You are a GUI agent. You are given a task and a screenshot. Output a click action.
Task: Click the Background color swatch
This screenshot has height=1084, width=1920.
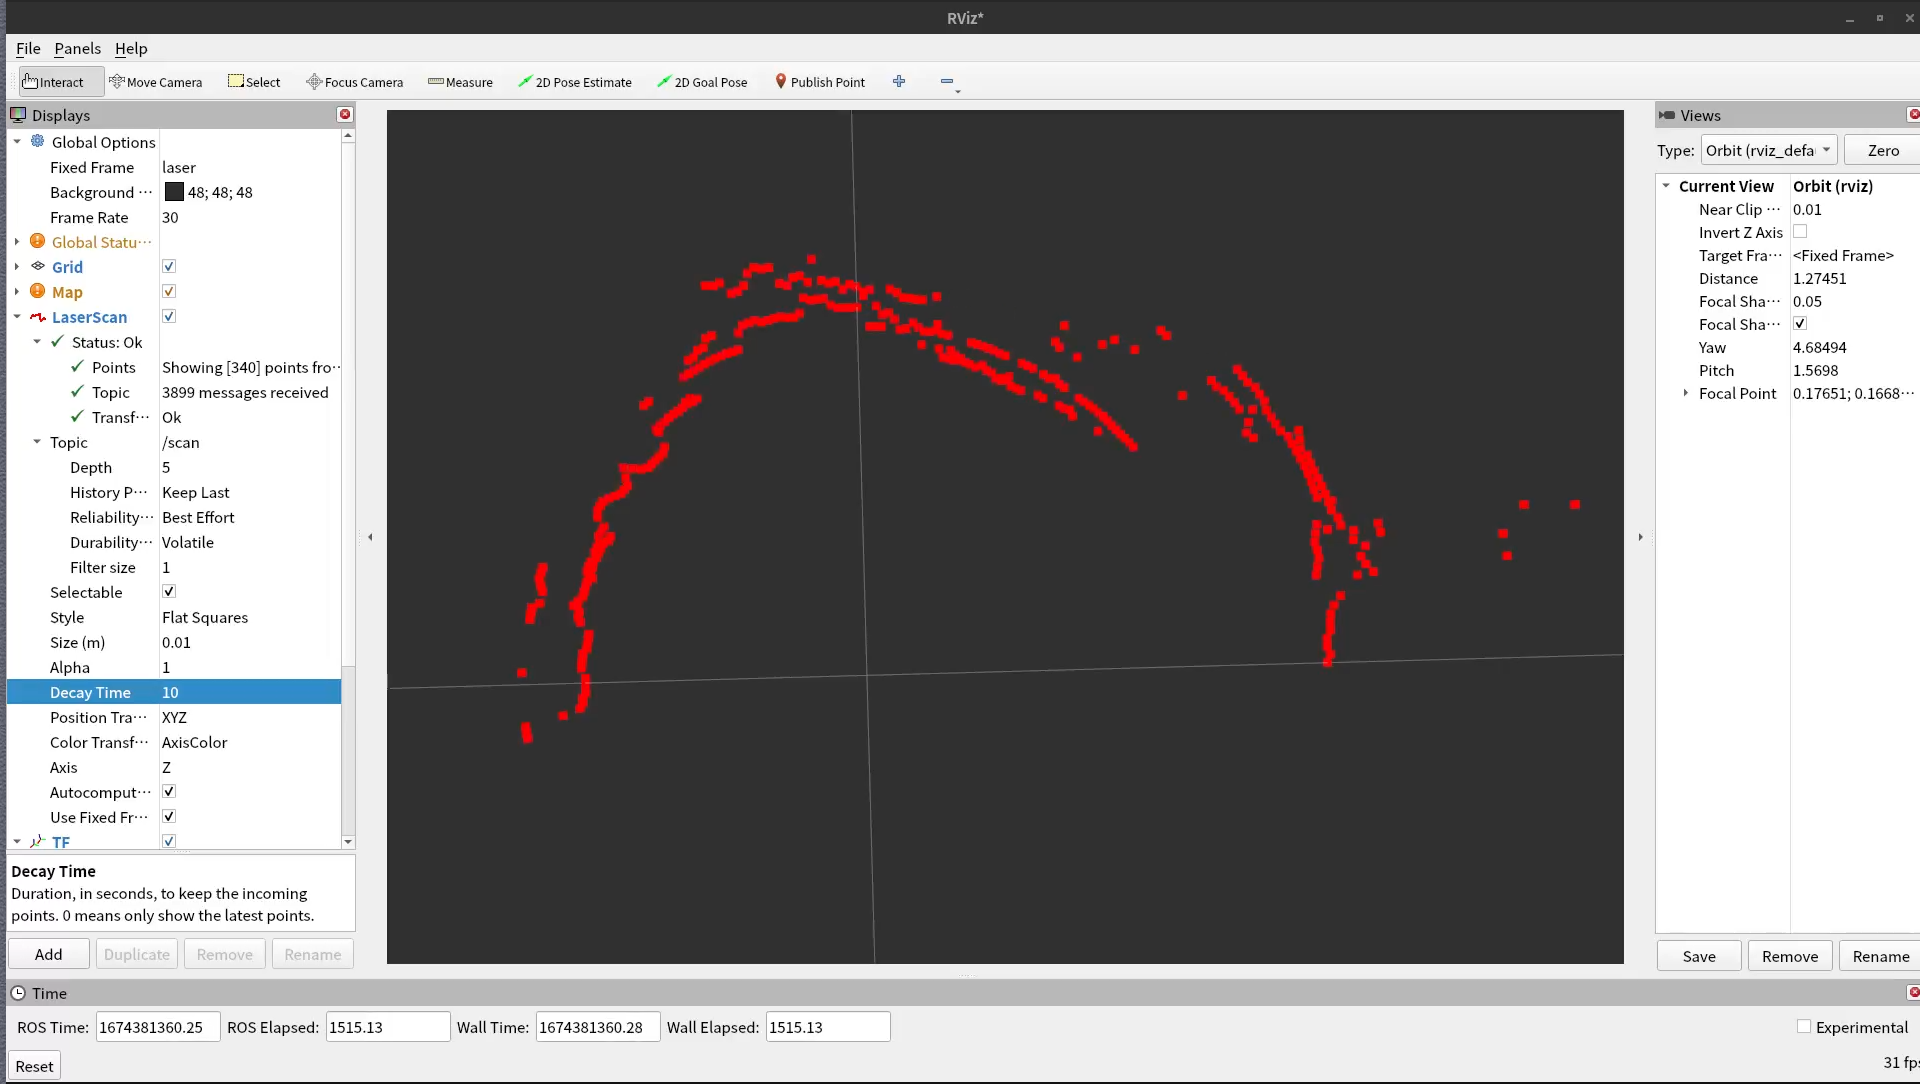(x=174, y=192)
